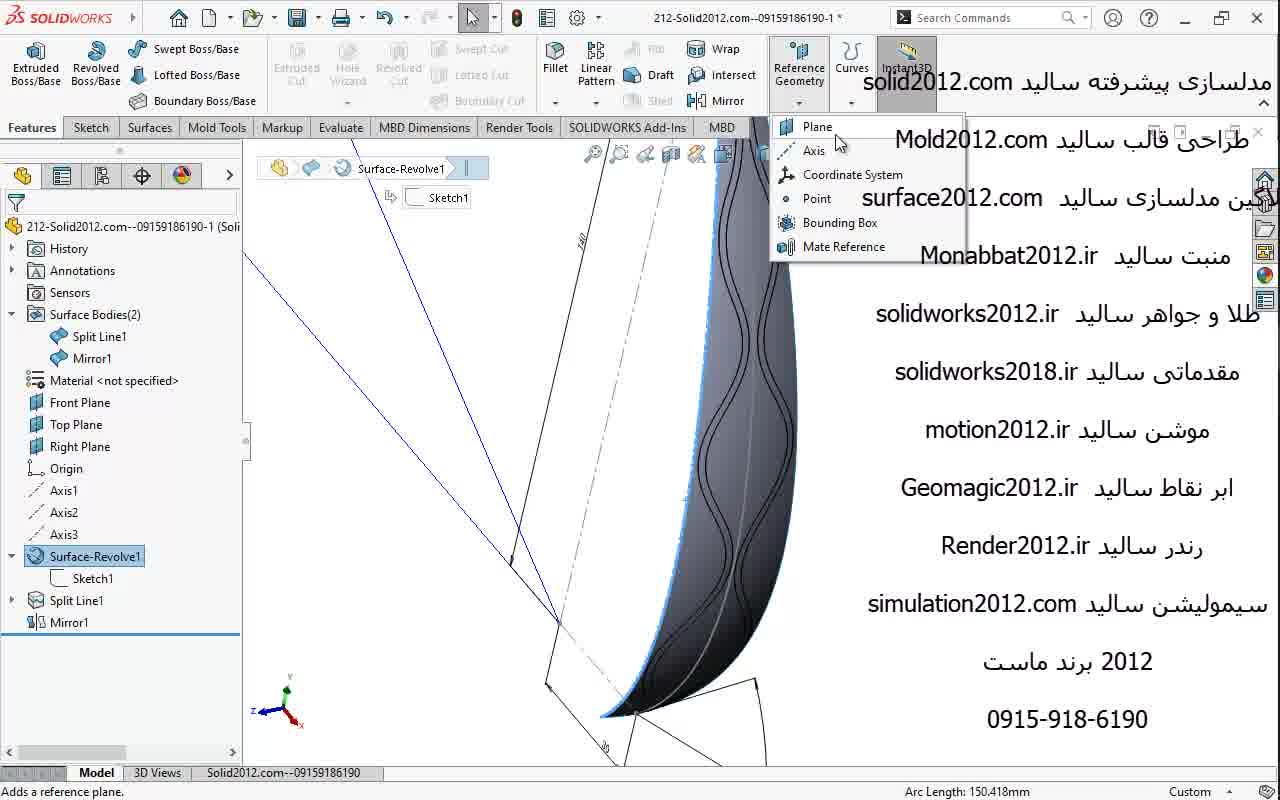Expand the manager panel tabs chevron
The width and height of the screenshot is (1280, 800).
[x=229, y=176]
